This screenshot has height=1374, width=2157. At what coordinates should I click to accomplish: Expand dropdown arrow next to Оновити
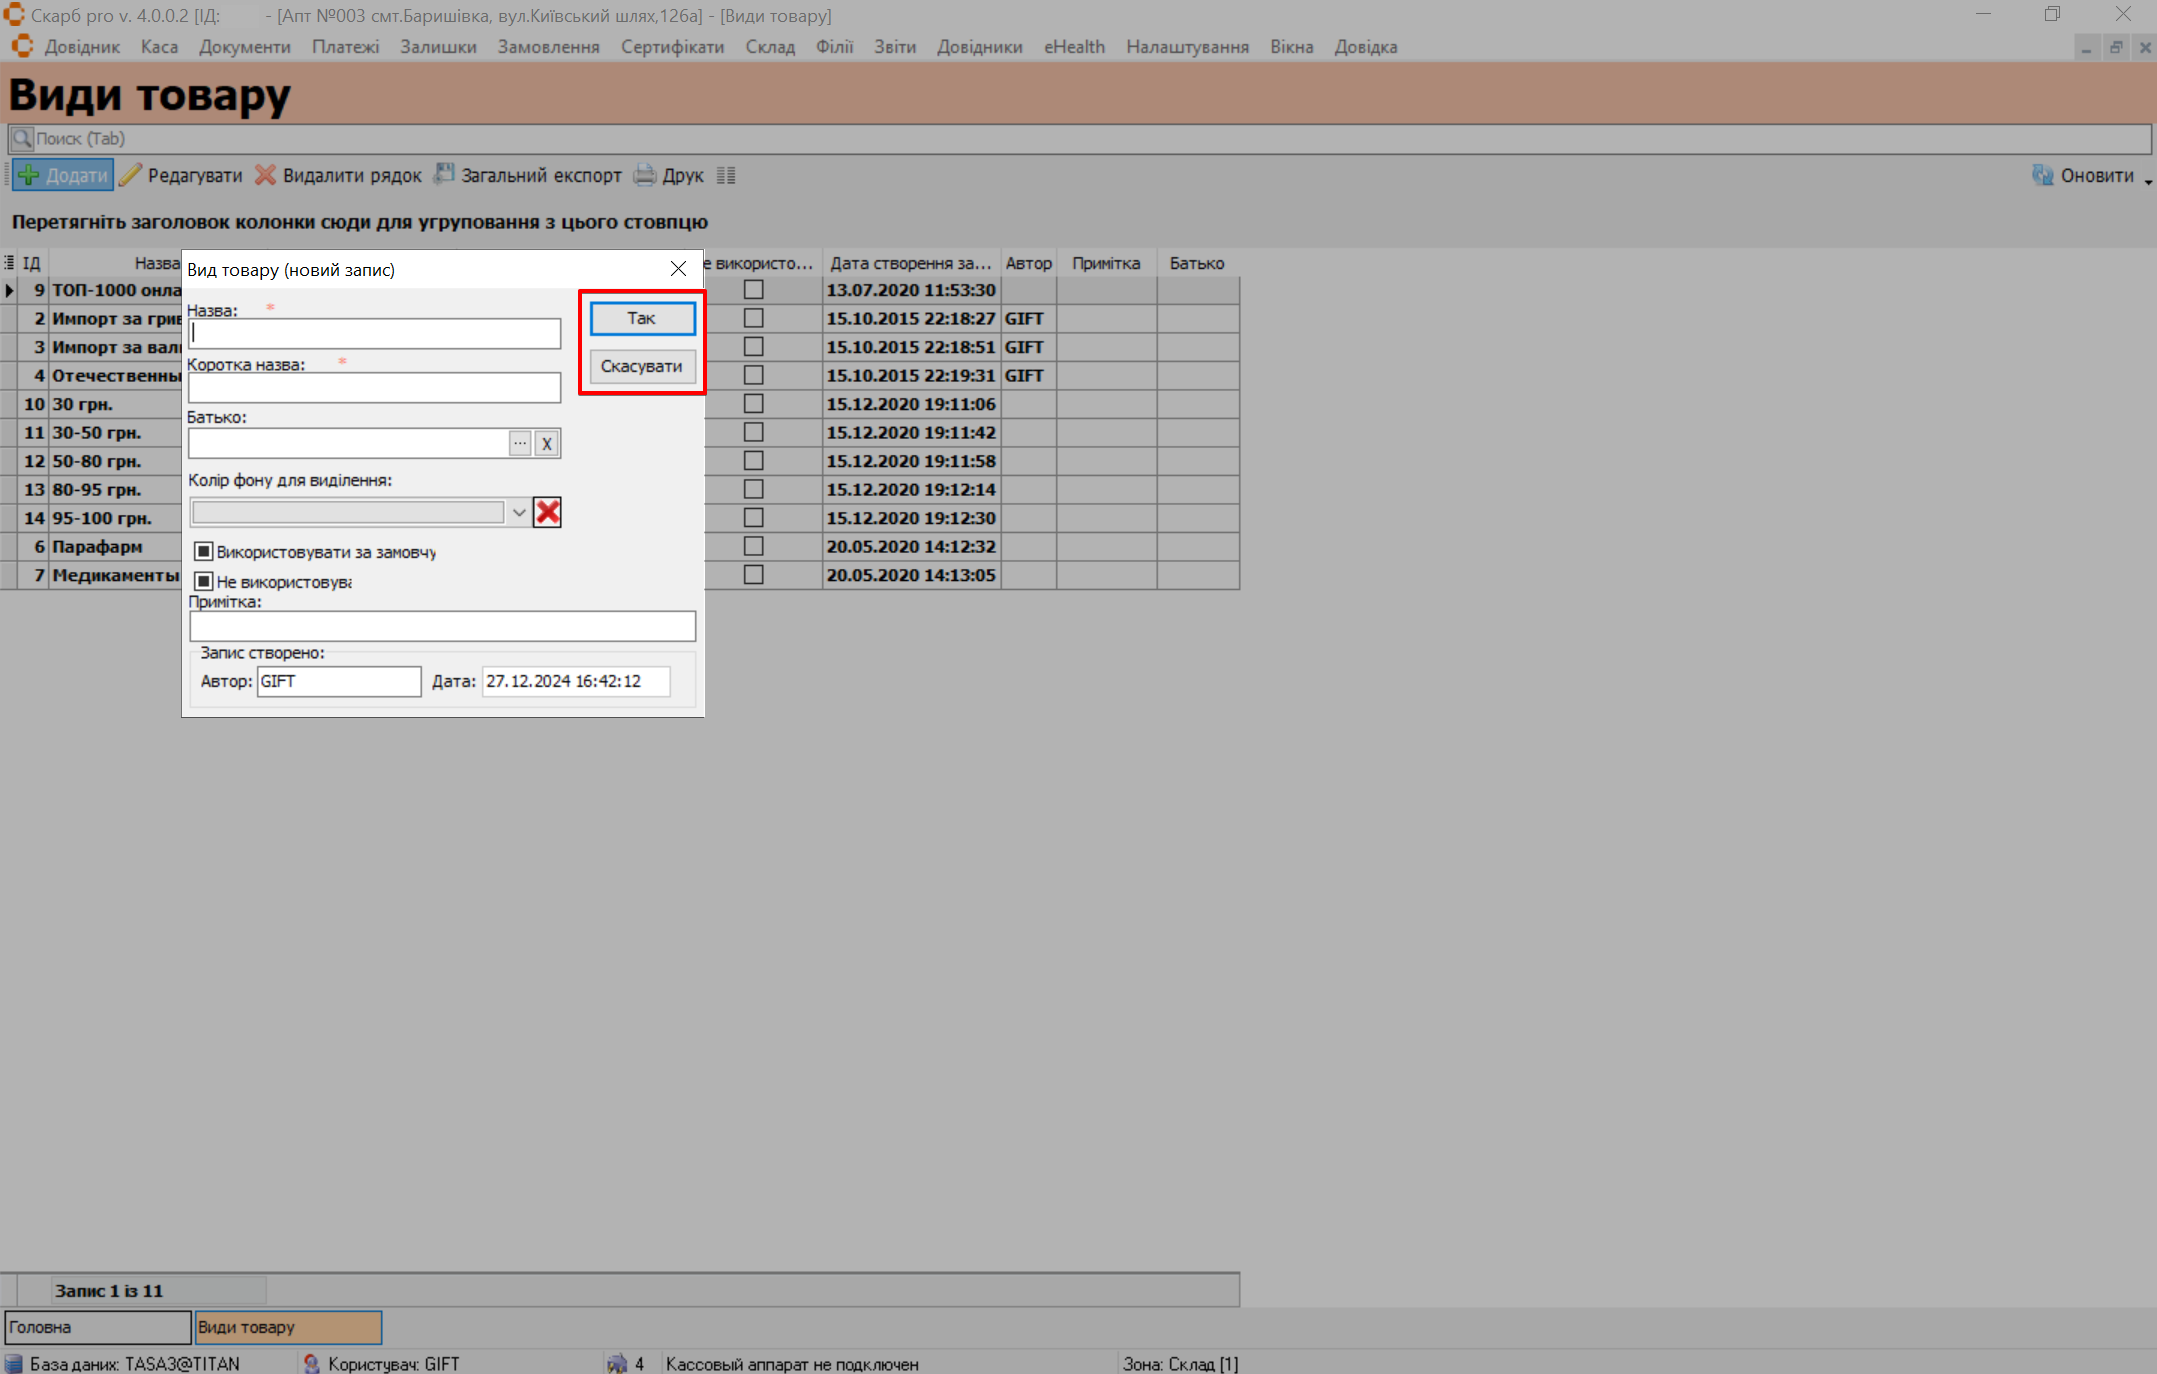pos(2147,181)
